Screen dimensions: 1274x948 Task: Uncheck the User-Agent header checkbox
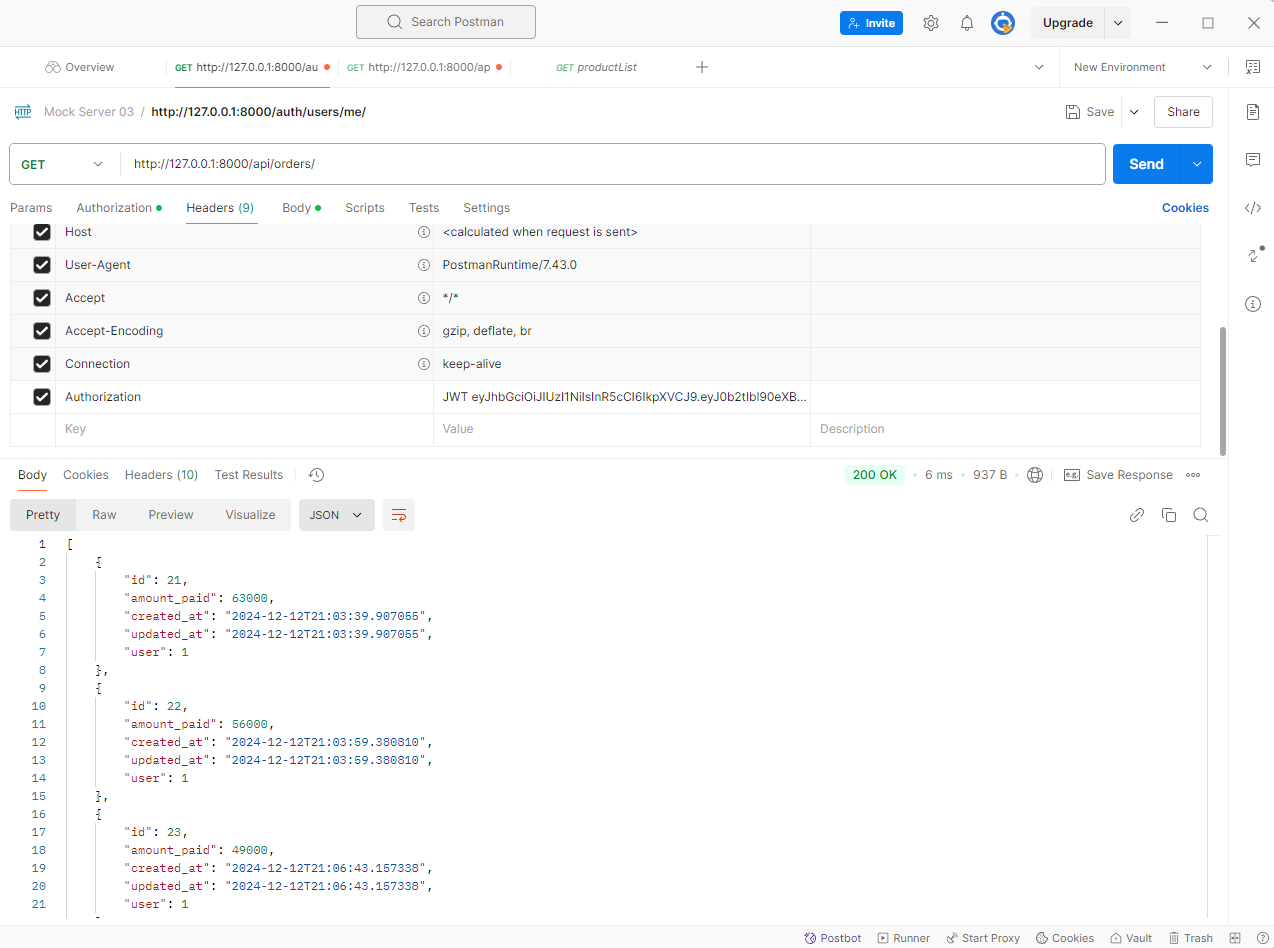point(42,265)
